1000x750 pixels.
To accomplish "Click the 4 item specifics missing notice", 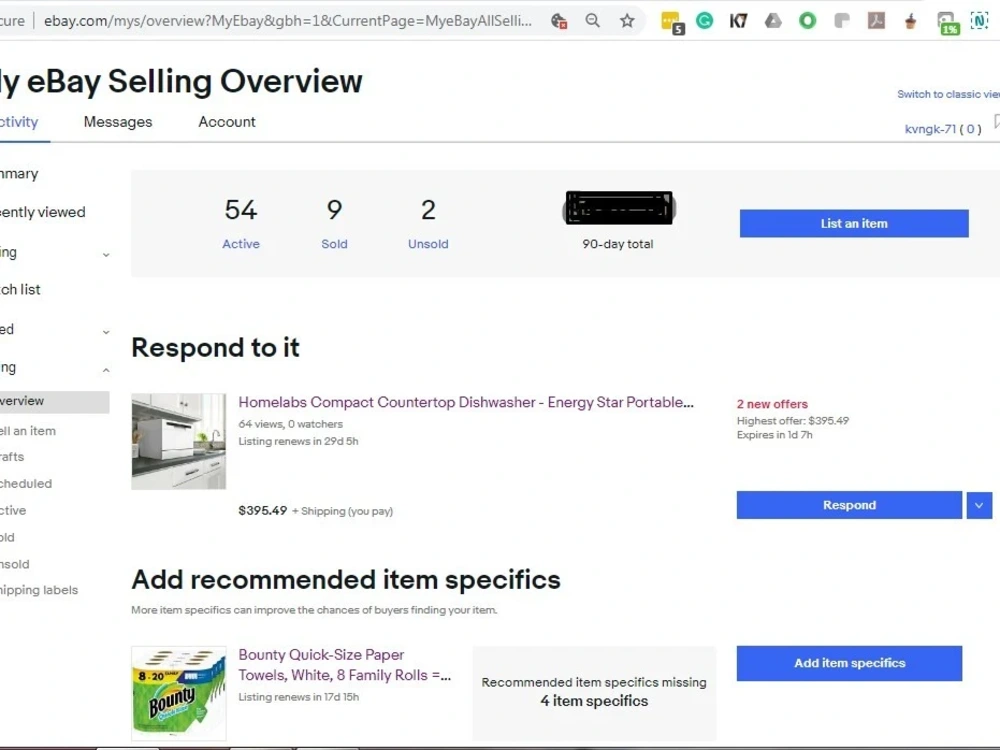I will (594, 692).
